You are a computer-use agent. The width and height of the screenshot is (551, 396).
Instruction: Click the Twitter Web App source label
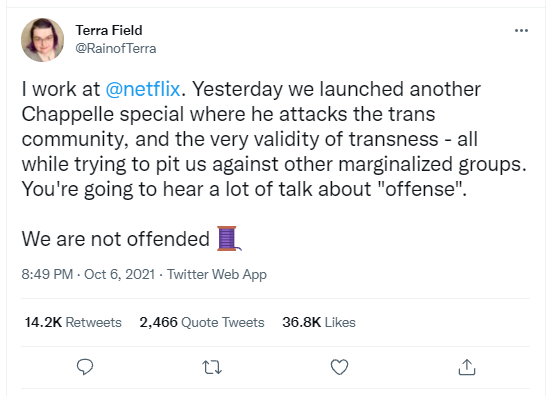[x=217, y=274]
